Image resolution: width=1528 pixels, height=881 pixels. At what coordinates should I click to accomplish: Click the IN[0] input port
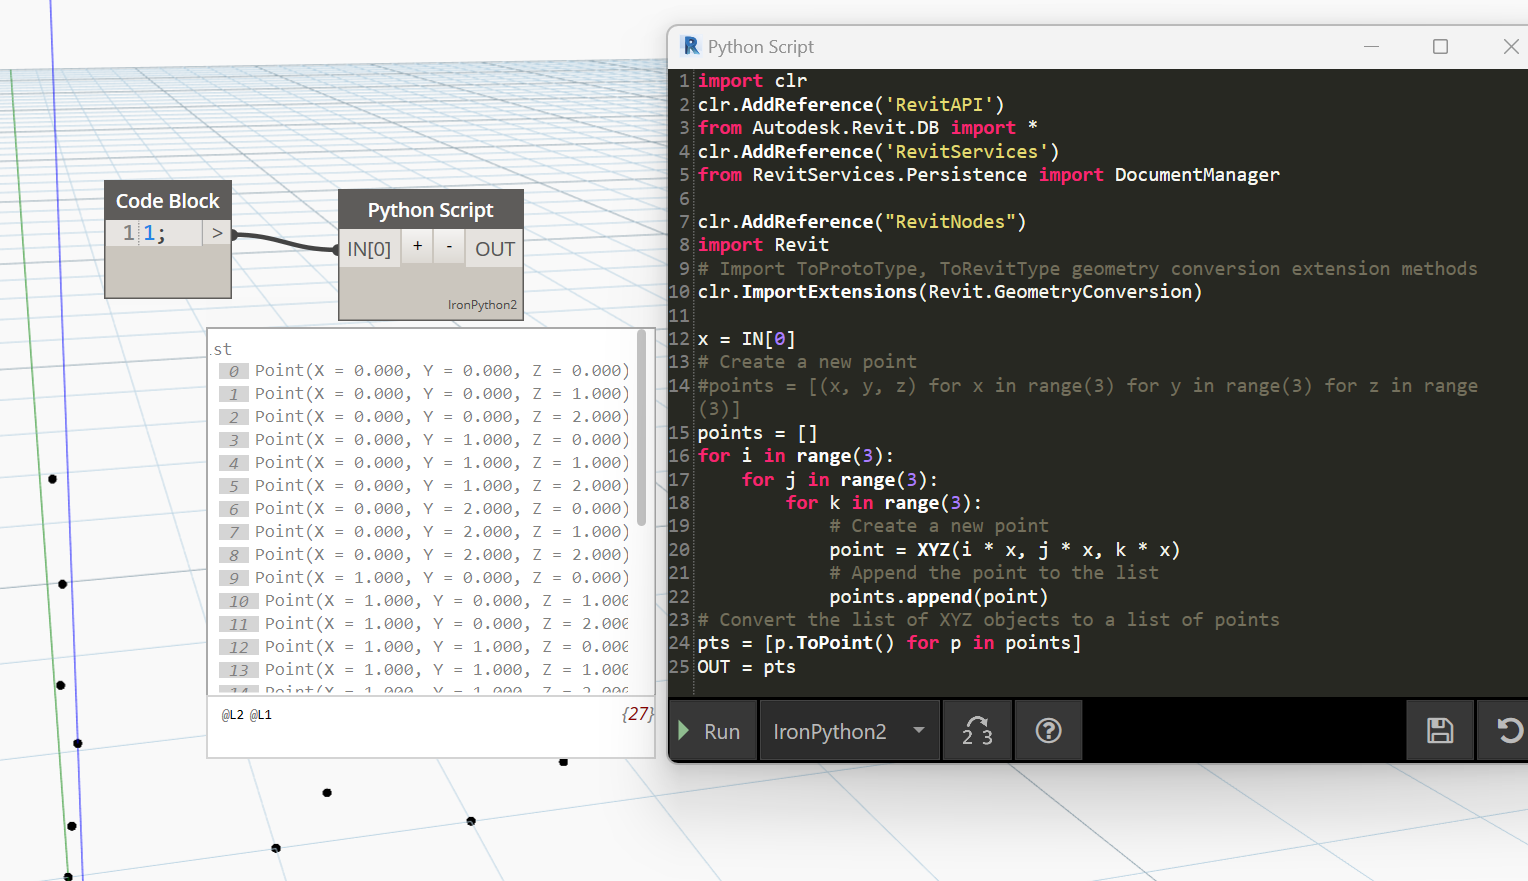tap(369, 248)
